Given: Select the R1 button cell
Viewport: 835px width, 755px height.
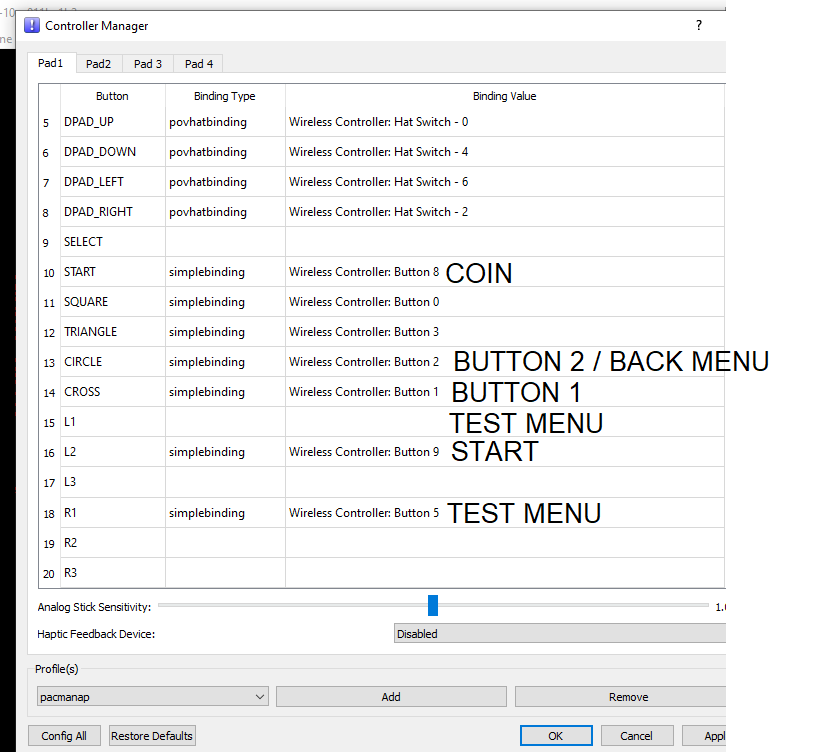Looking at the screenshot, I should point(112,513).
